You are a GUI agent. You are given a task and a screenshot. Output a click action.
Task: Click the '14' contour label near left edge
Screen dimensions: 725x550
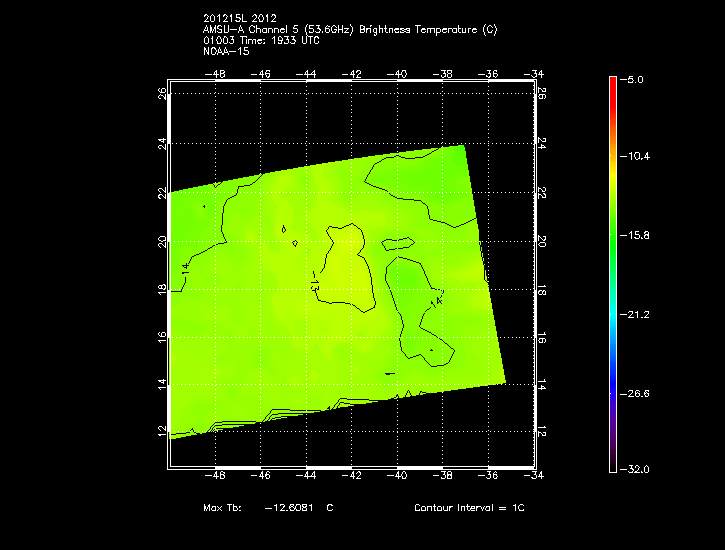point(187,268)
